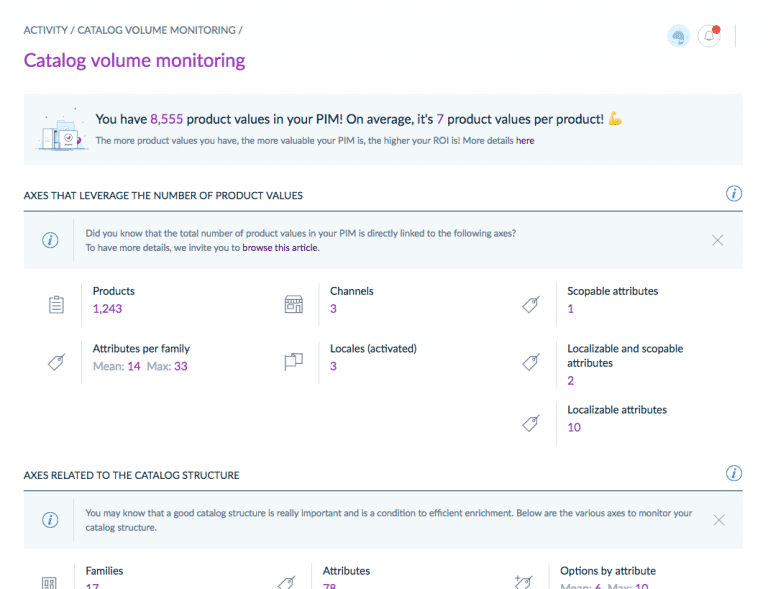Click the Products clipboard icon
The image size is (768, 589).
pos(57,306)
